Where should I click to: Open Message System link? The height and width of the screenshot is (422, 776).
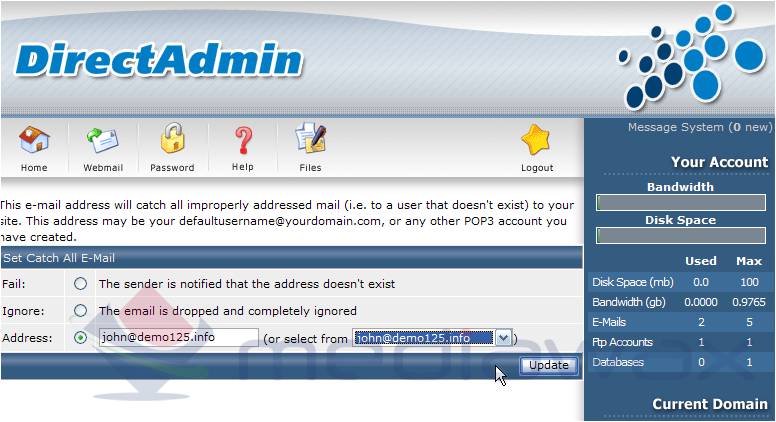tap(700, 127)
